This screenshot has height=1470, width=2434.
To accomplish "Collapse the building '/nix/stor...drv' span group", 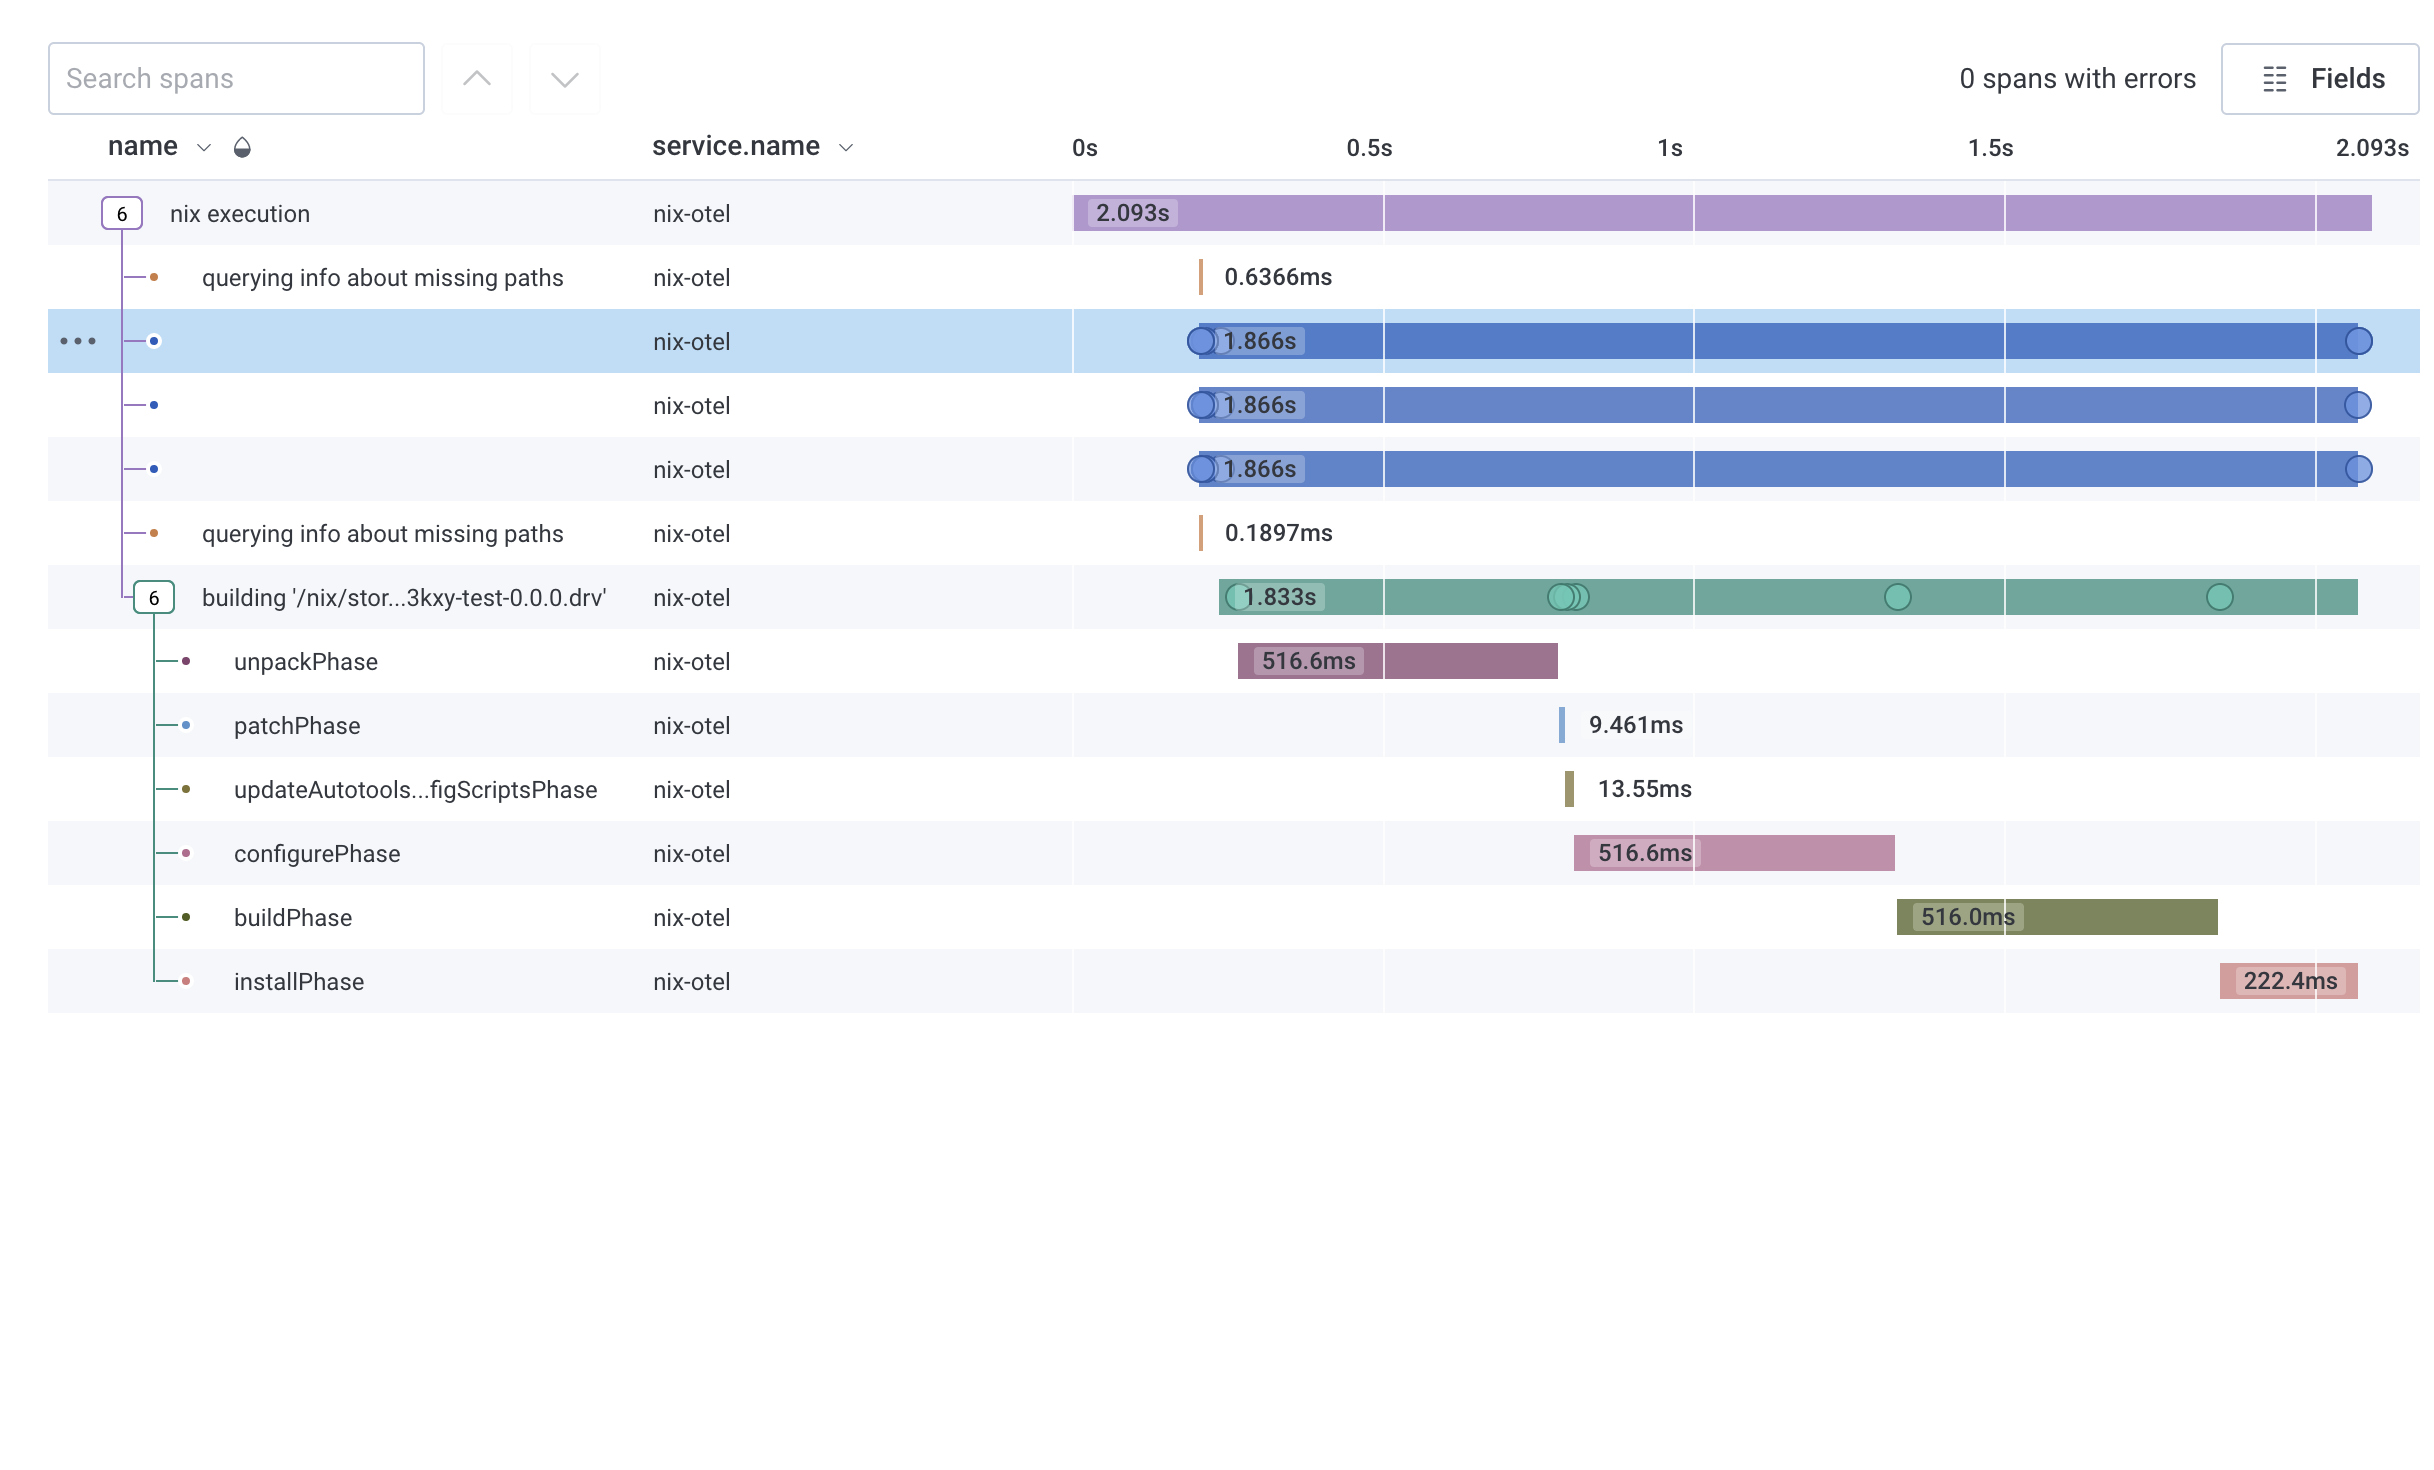I will pyautogui.click(x=154, y=597).
